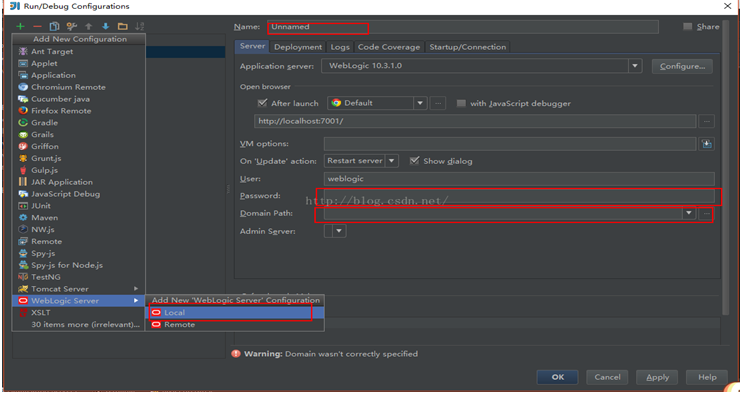This screenshot has height=393, width=740.
Task: Remove configuration with the red minus icon
Action: pos(37,26)
